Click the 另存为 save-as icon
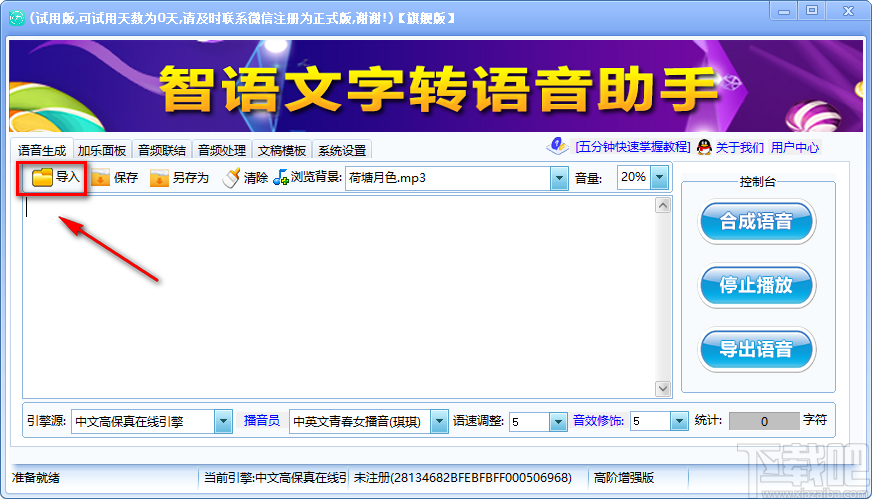Viewport: 872px width, 499px height. 159,178
